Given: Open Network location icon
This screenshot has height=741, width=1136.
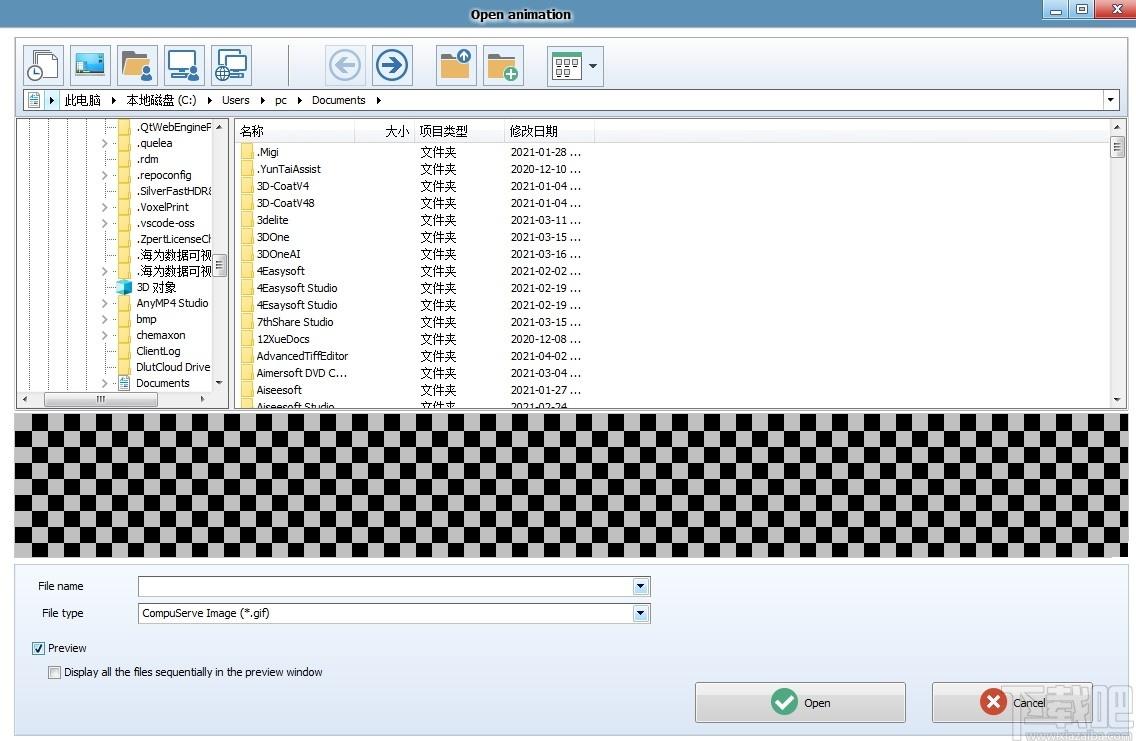Looking at the screenshot, I should (231, 66).
